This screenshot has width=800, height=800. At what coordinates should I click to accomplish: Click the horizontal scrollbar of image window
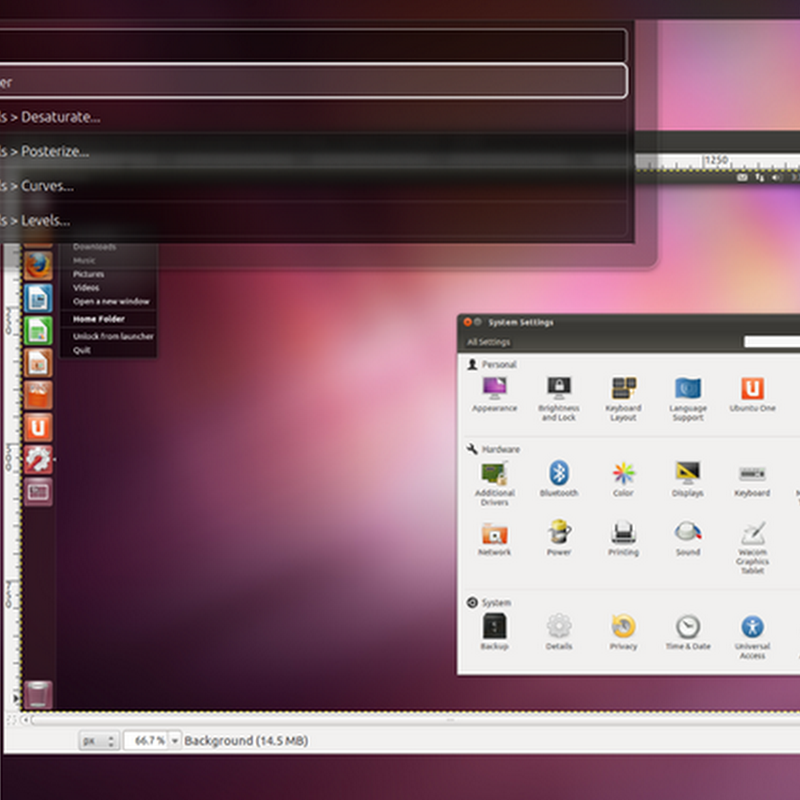415,720
